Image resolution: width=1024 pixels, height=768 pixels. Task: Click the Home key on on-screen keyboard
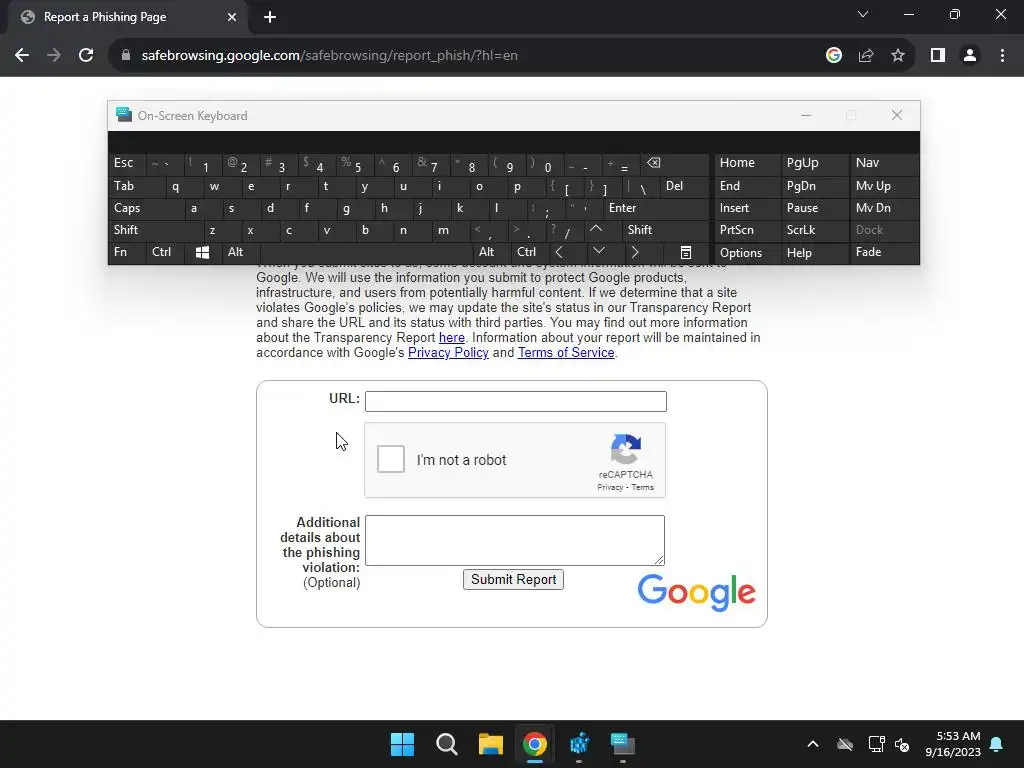748,163
